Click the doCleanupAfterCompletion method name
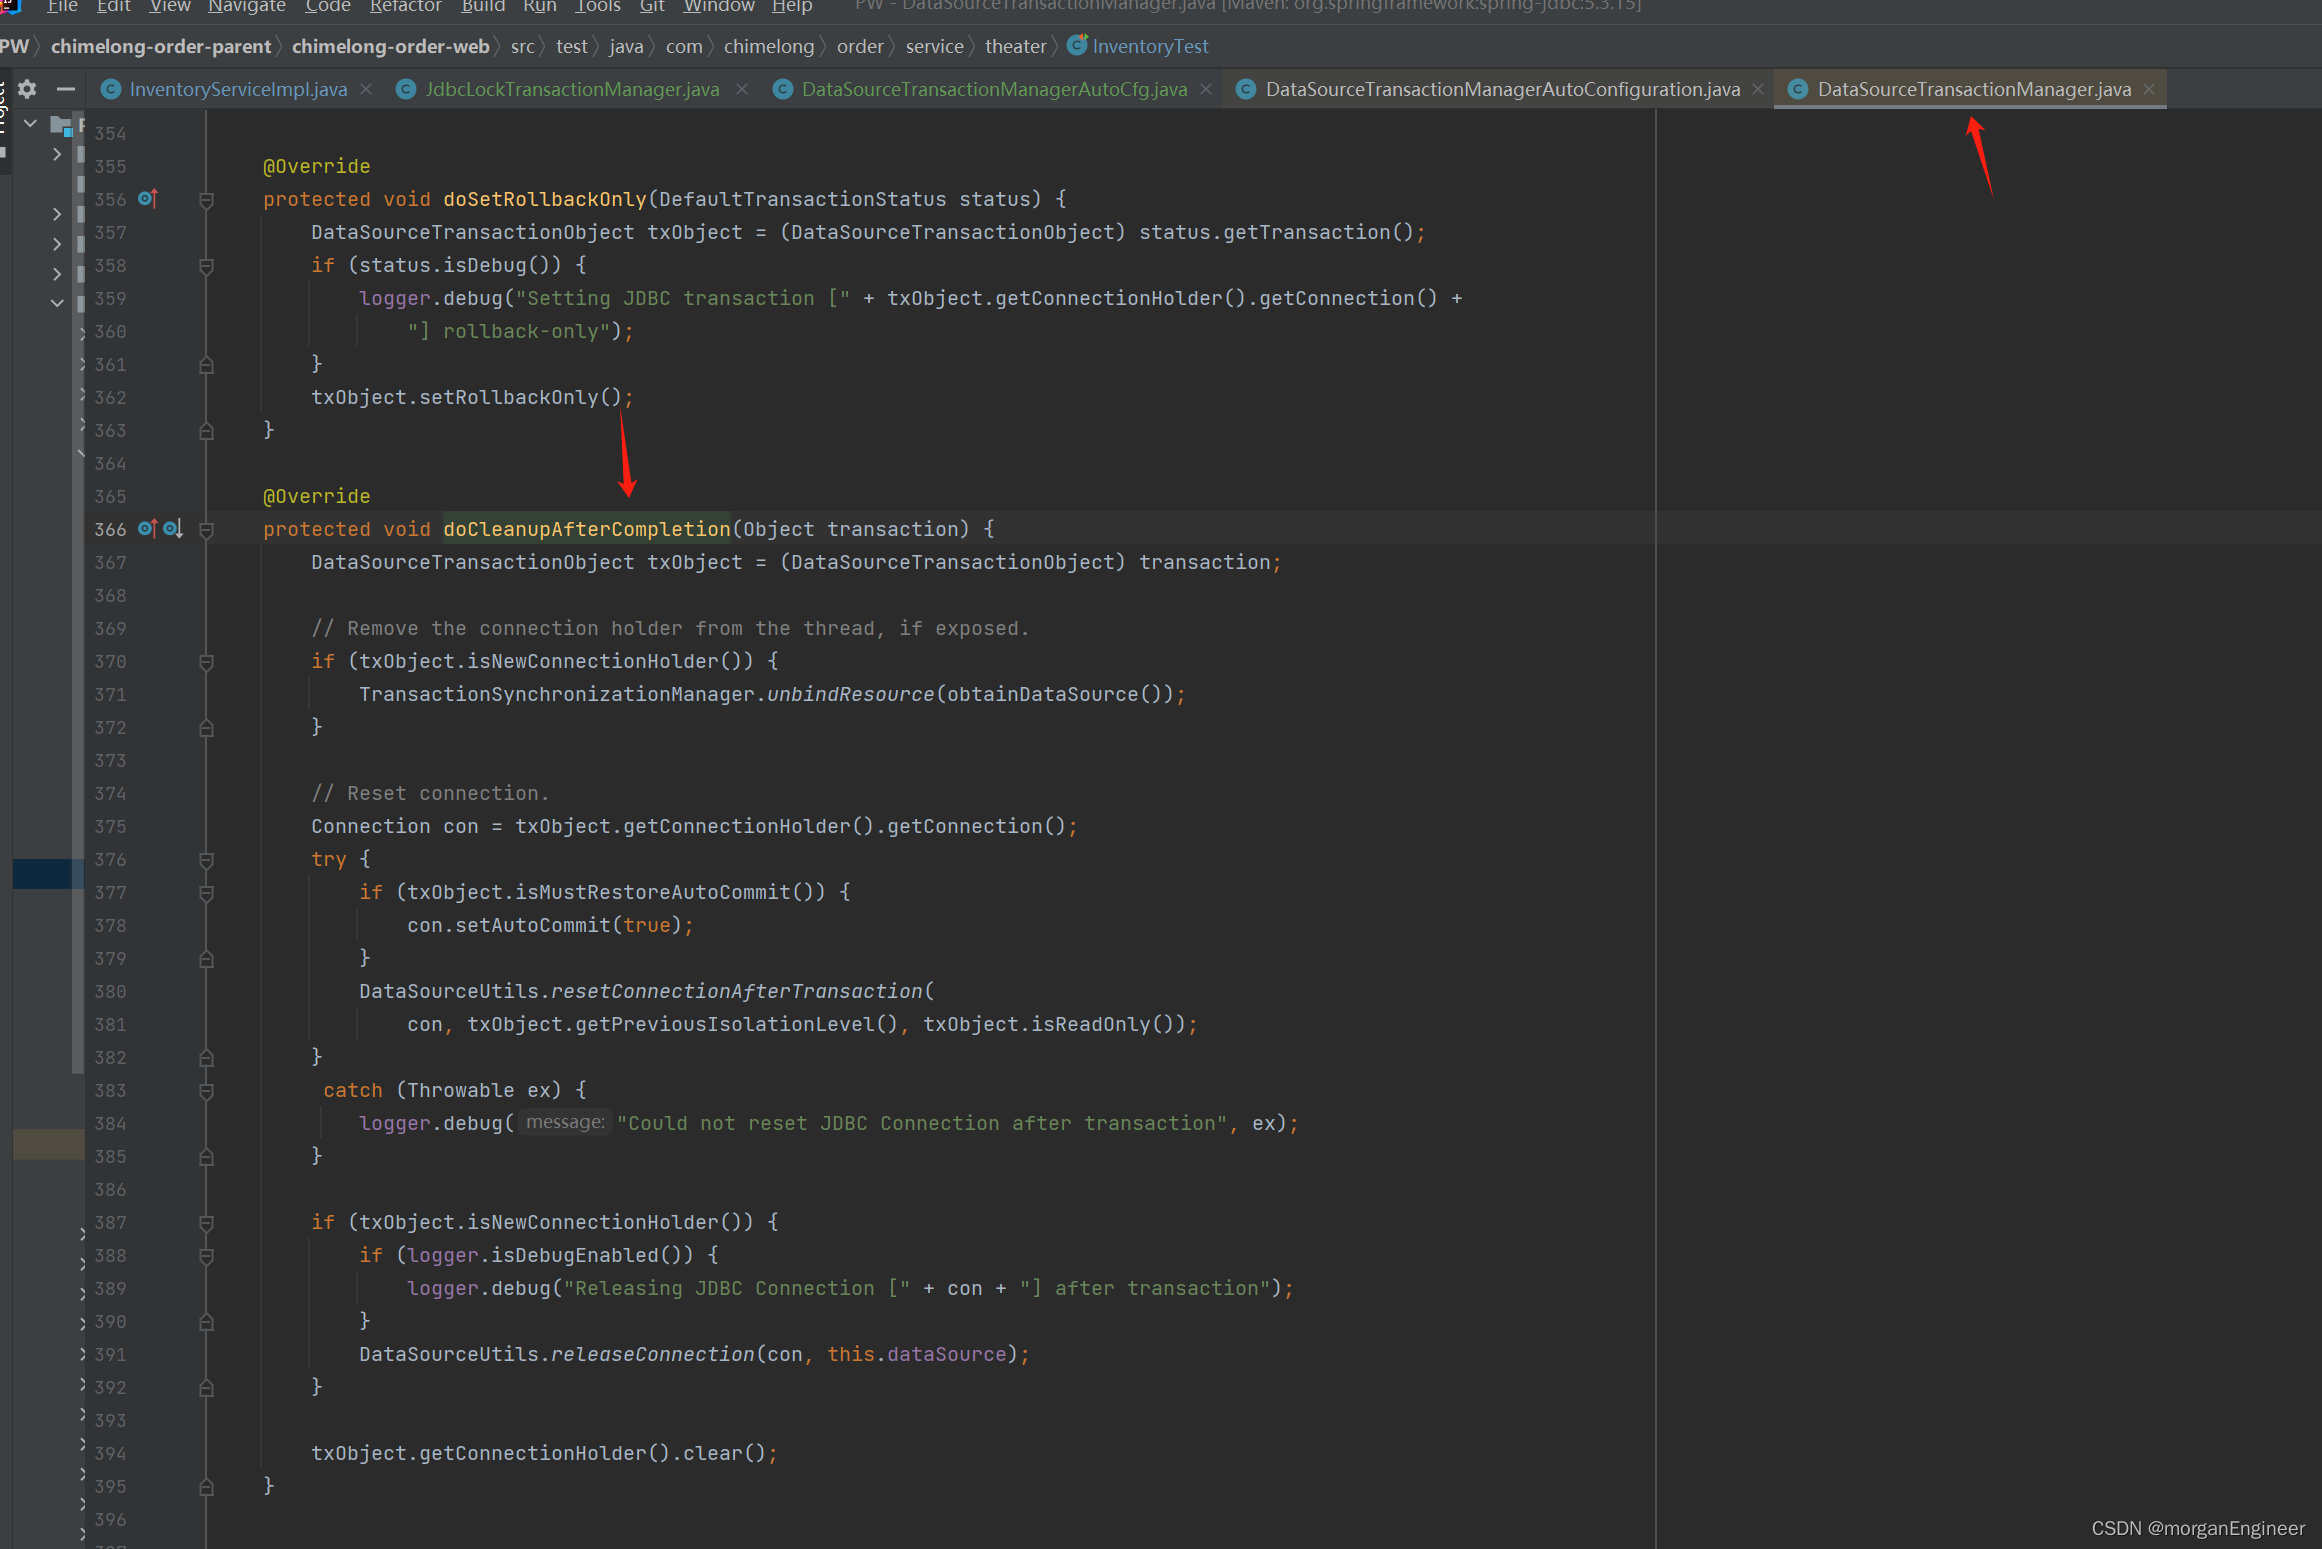The height and width of the screenshot is (1549, 2322). coord(587,529)
